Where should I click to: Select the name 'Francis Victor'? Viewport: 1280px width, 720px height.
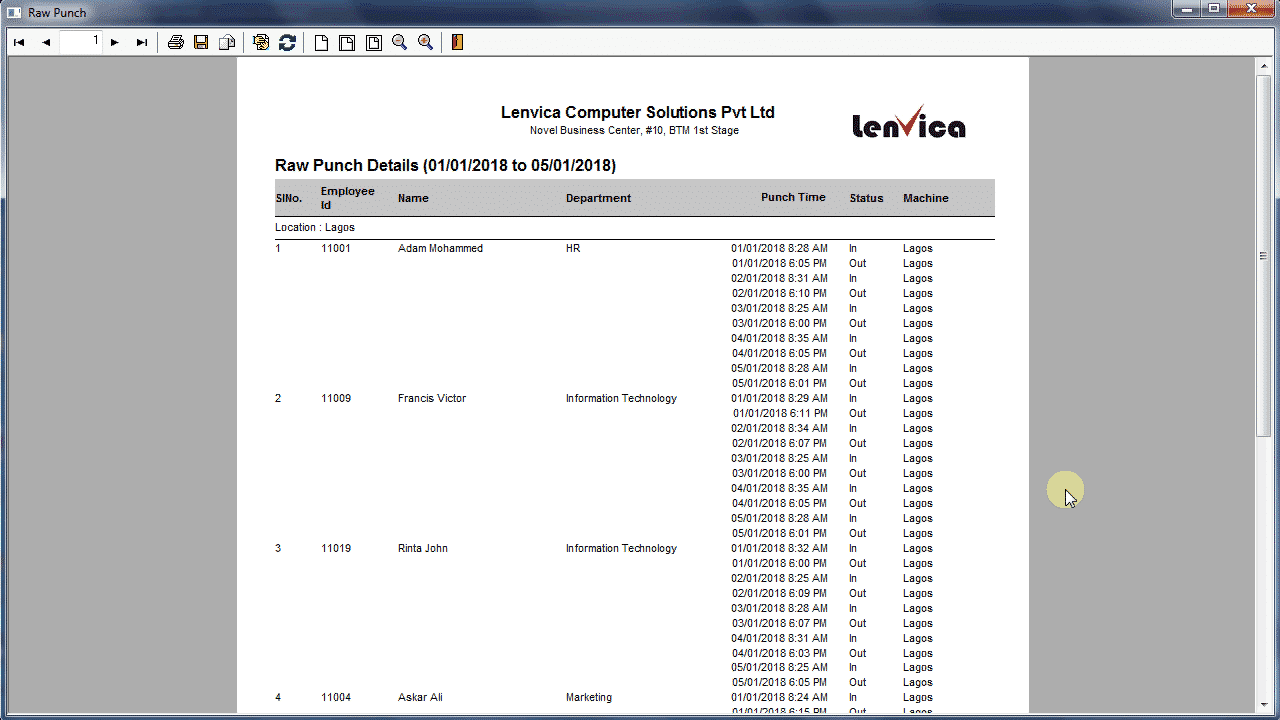[x=432, y=398]
